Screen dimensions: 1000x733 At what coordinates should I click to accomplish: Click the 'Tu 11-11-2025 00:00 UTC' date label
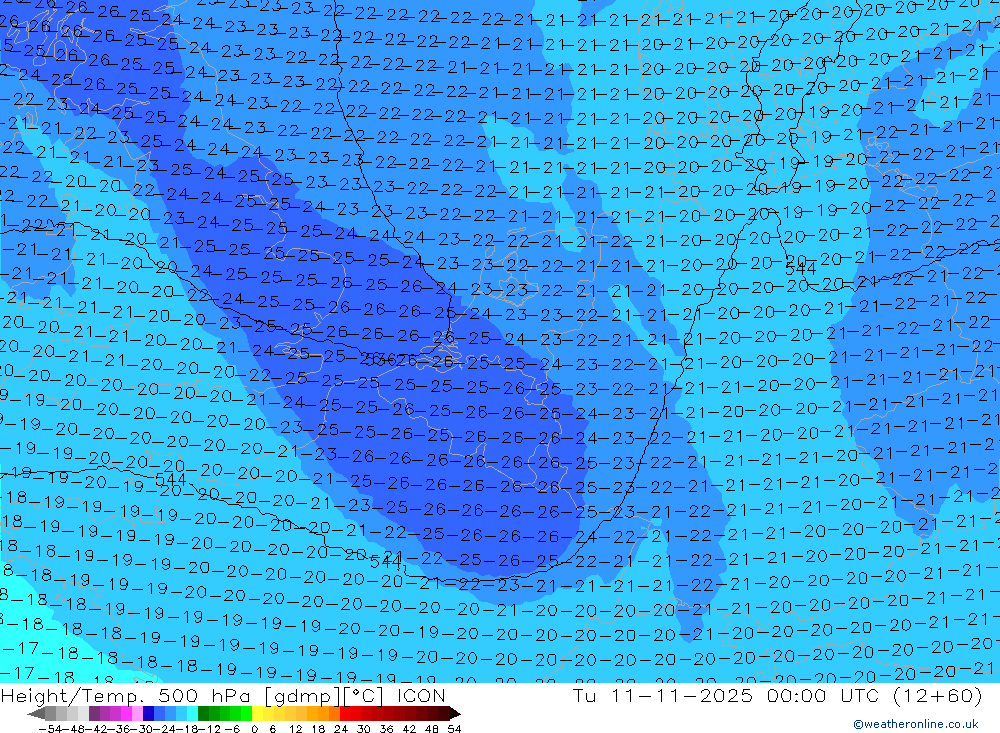[726, 695]
